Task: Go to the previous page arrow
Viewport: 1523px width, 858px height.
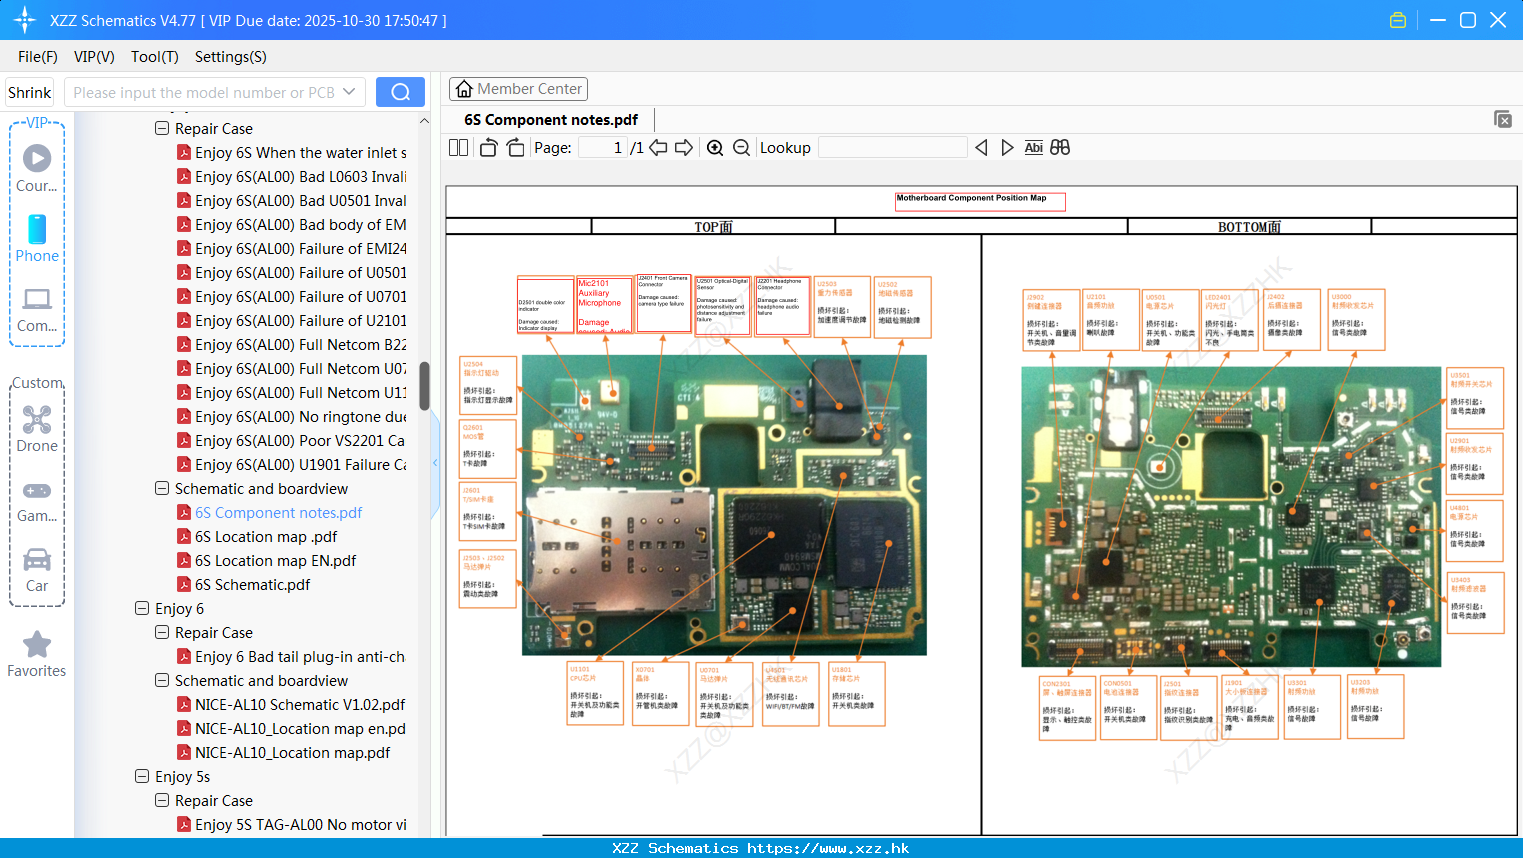Action: click(658, 147)
